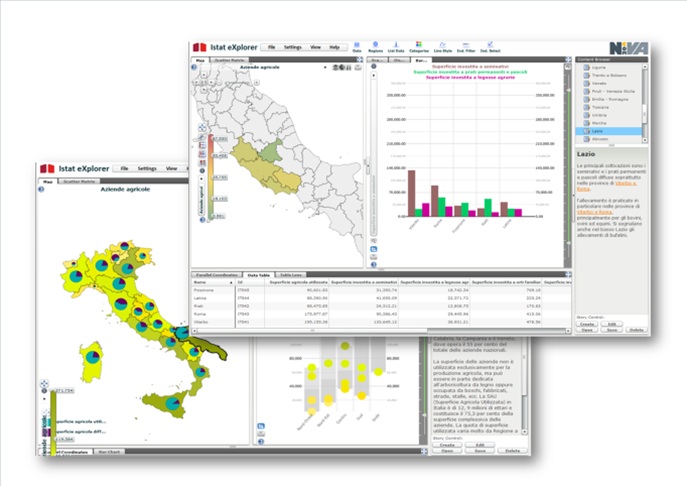
Task: Click the green vertical slider beside bar chart
Action: pos(569,165)
